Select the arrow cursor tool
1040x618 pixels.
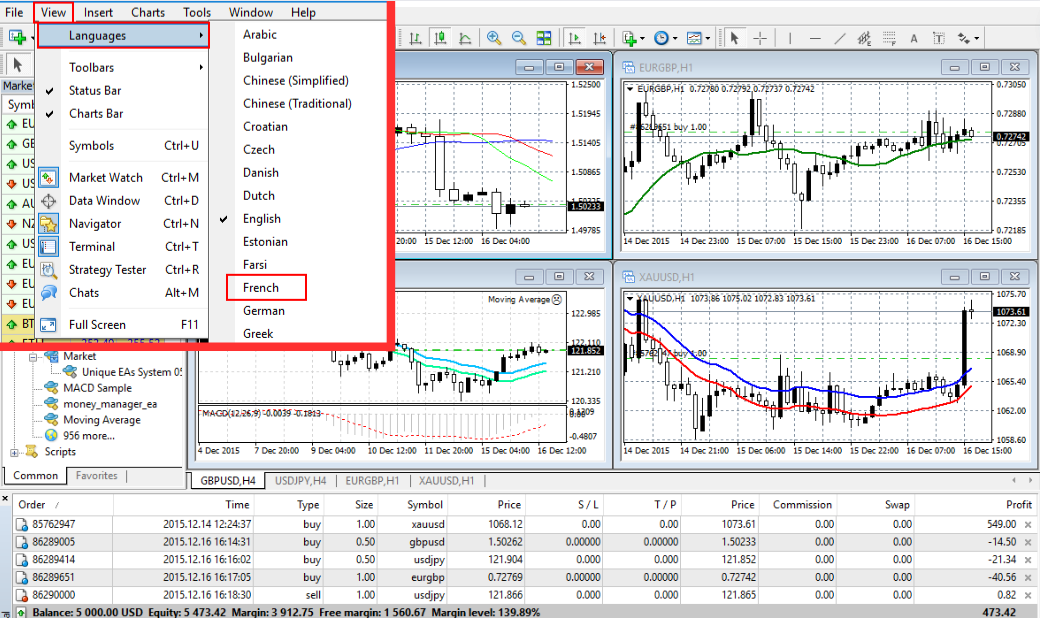[x=734, y=38]
